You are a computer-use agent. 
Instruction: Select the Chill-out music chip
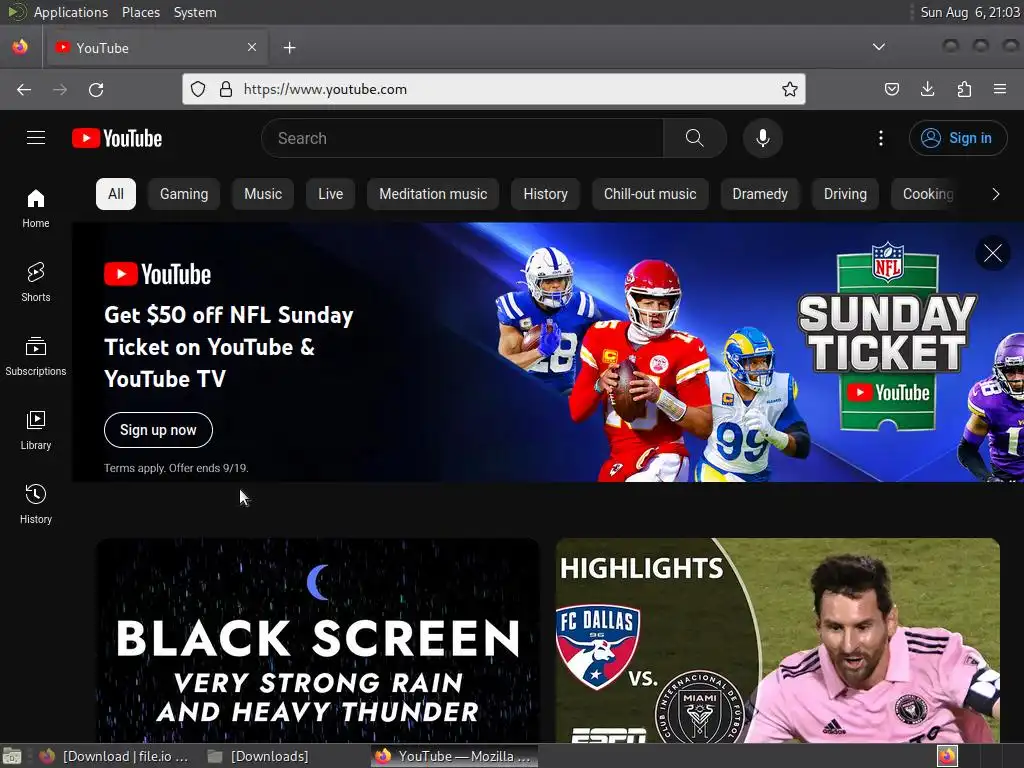[x=650, y=194]
